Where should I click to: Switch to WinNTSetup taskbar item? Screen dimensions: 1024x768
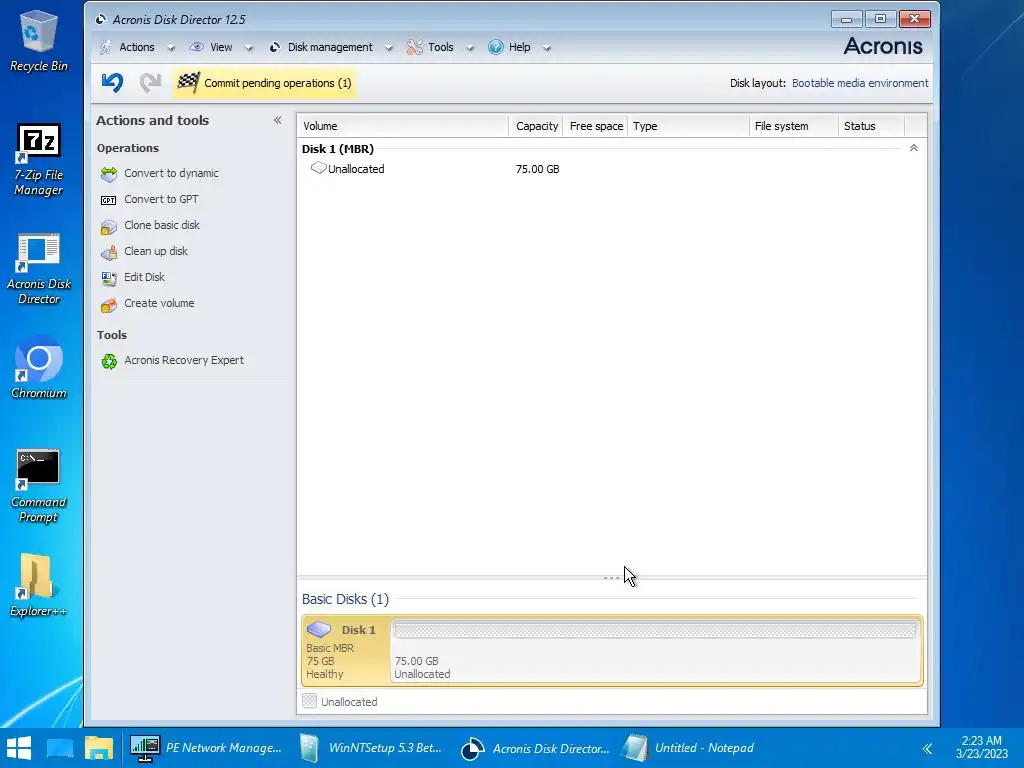371,748
